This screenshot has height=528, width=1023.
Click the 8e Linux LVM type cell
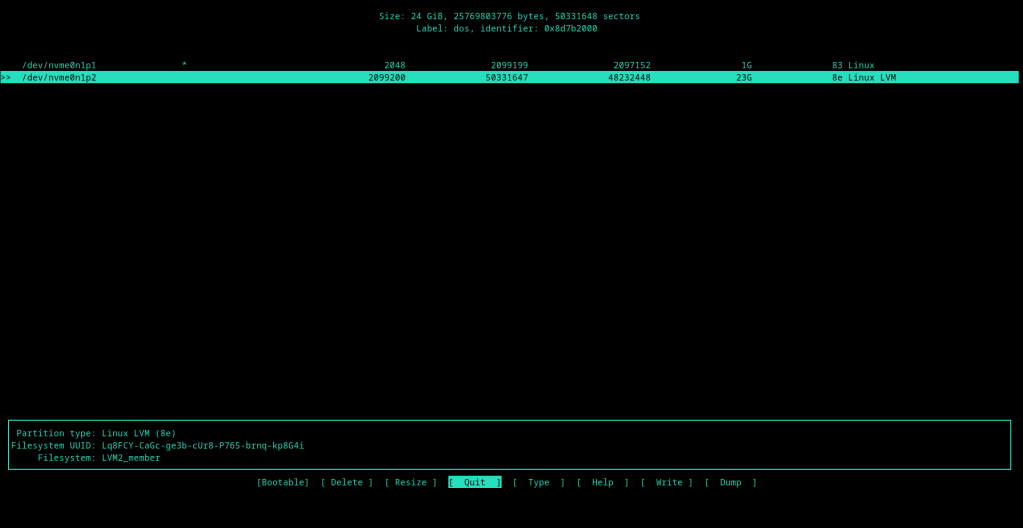(x=863, y=77)
